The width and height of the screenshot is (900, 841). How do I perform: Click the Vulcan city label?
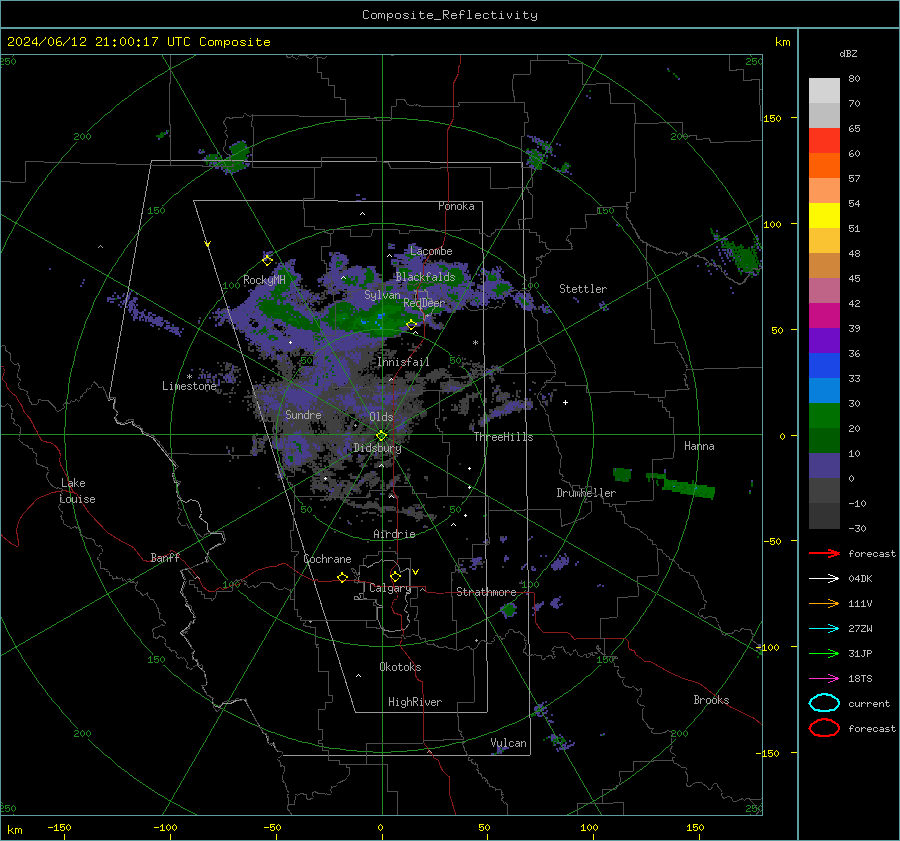(x=508, y=743)
